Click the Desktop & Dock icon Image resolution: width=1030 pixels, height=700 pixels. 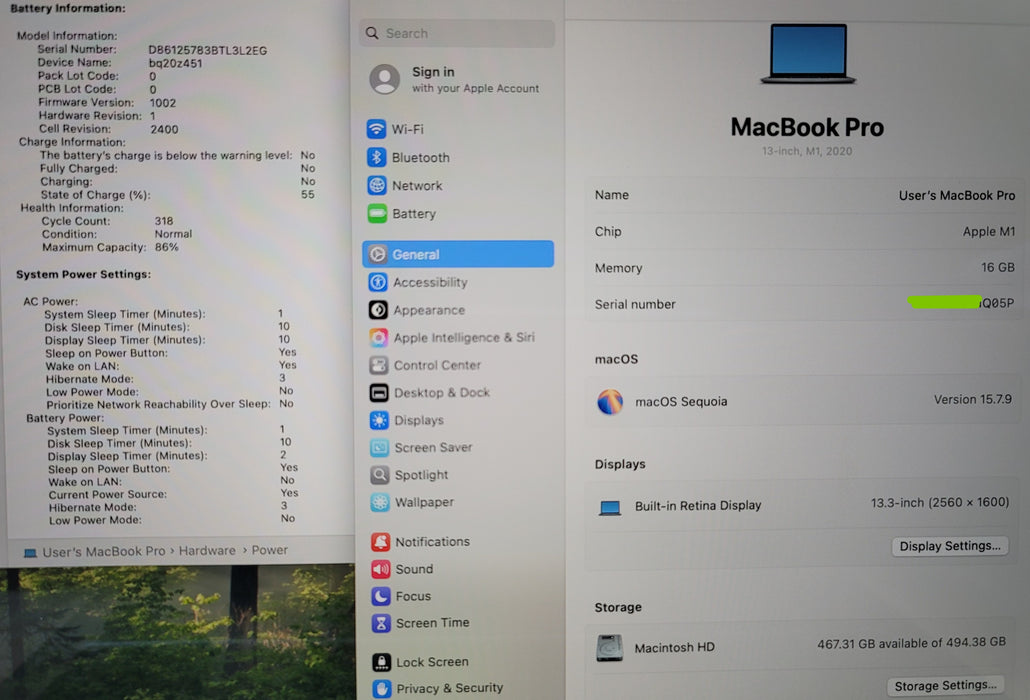379,393
